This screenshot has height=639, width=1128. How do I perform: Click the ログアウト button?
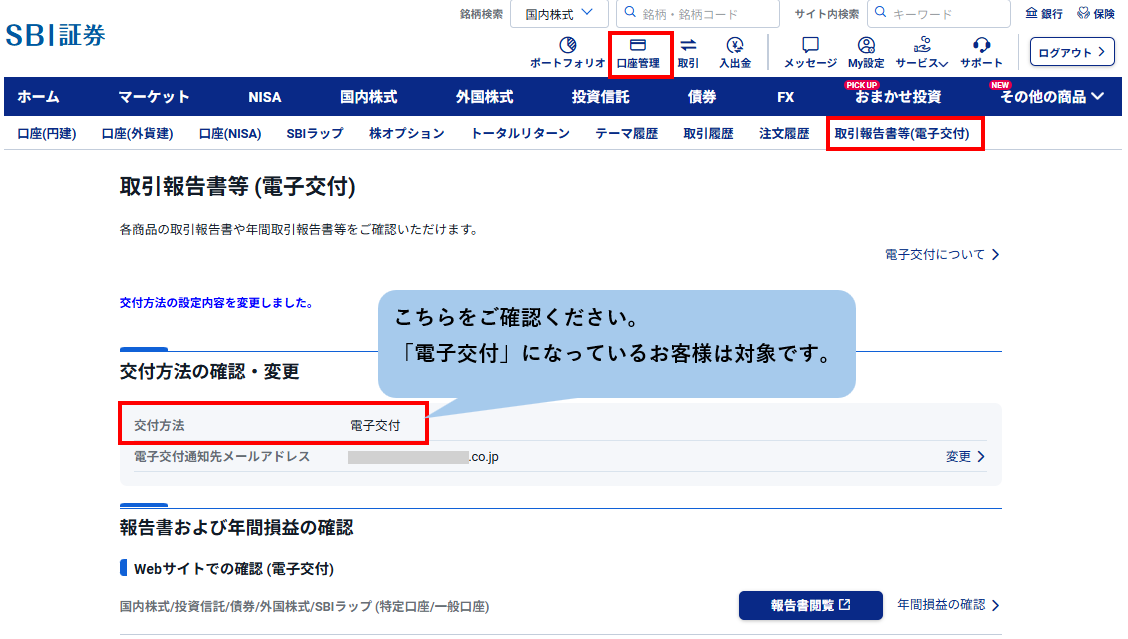[x=1072, y=52]
